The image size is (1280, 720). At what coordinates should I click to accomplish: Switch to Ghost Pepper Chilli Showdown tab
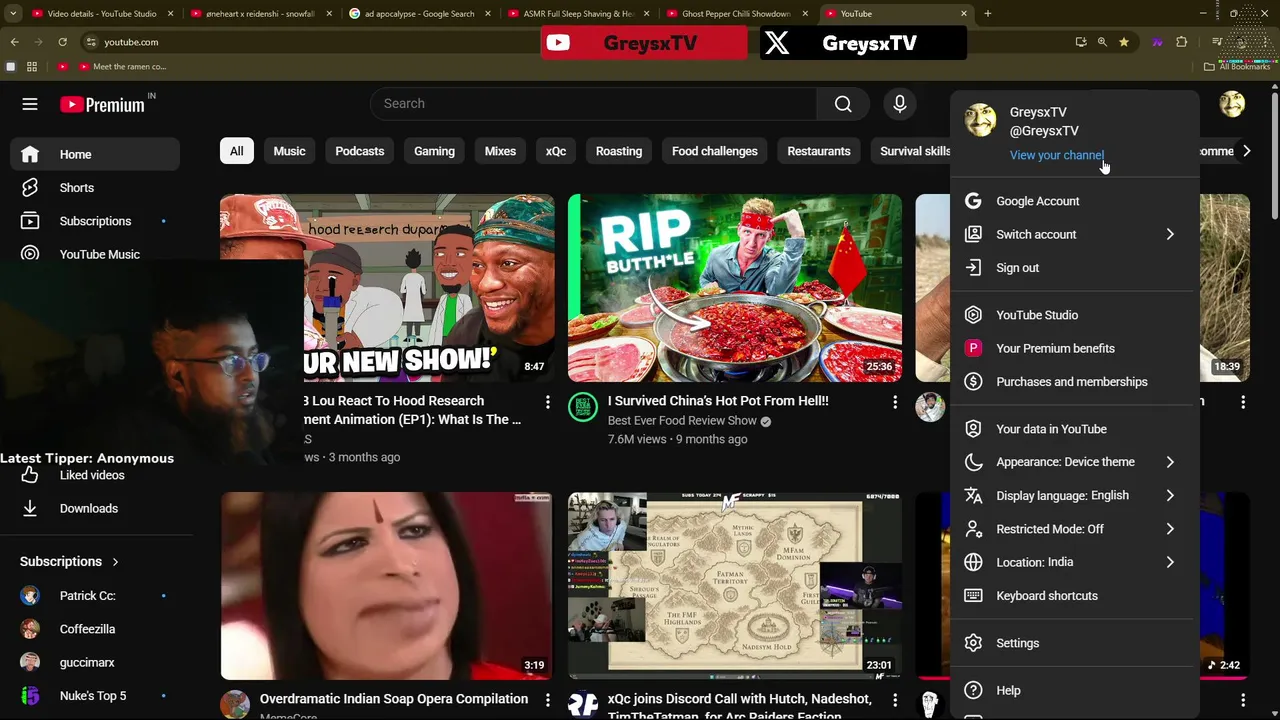tap(736, 14)
